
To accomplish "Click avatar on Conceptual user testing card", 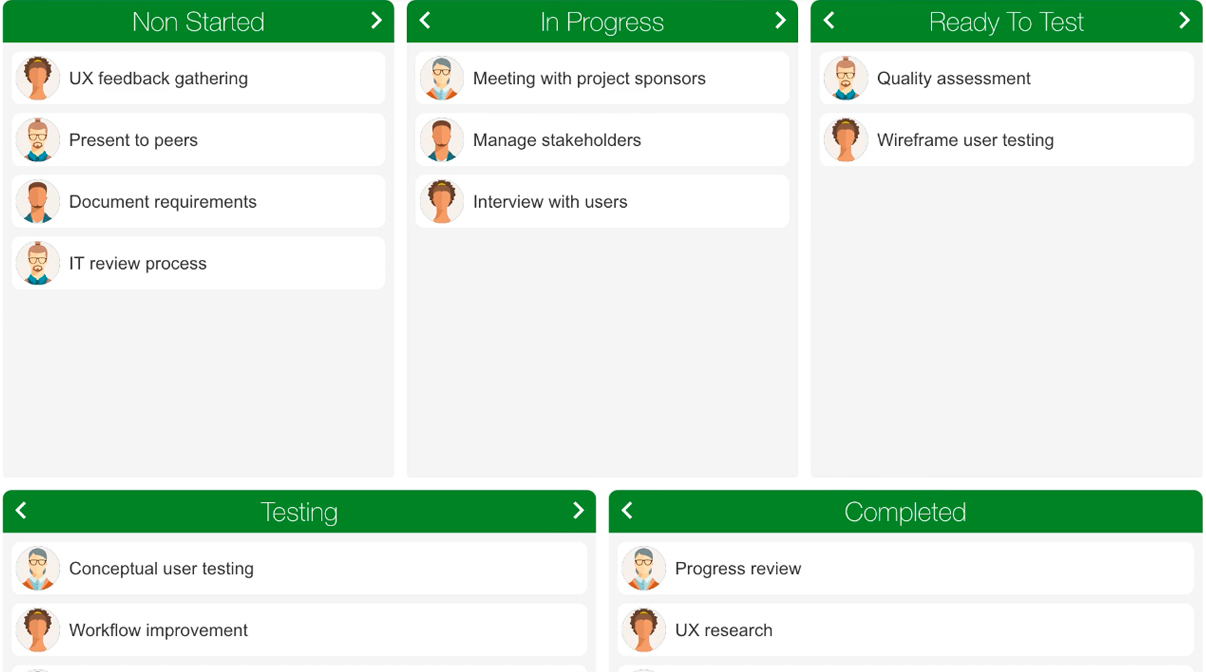I will coord(38,568).
